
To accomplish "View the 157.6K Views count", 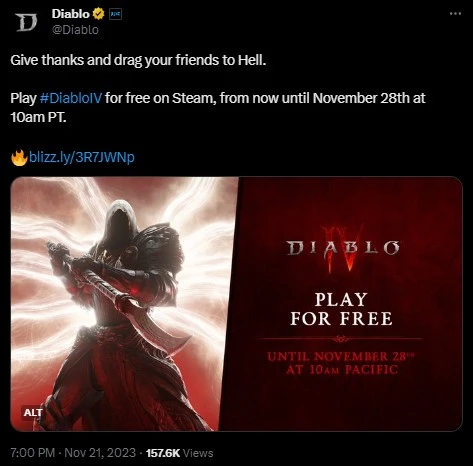I will click(179, 453).
